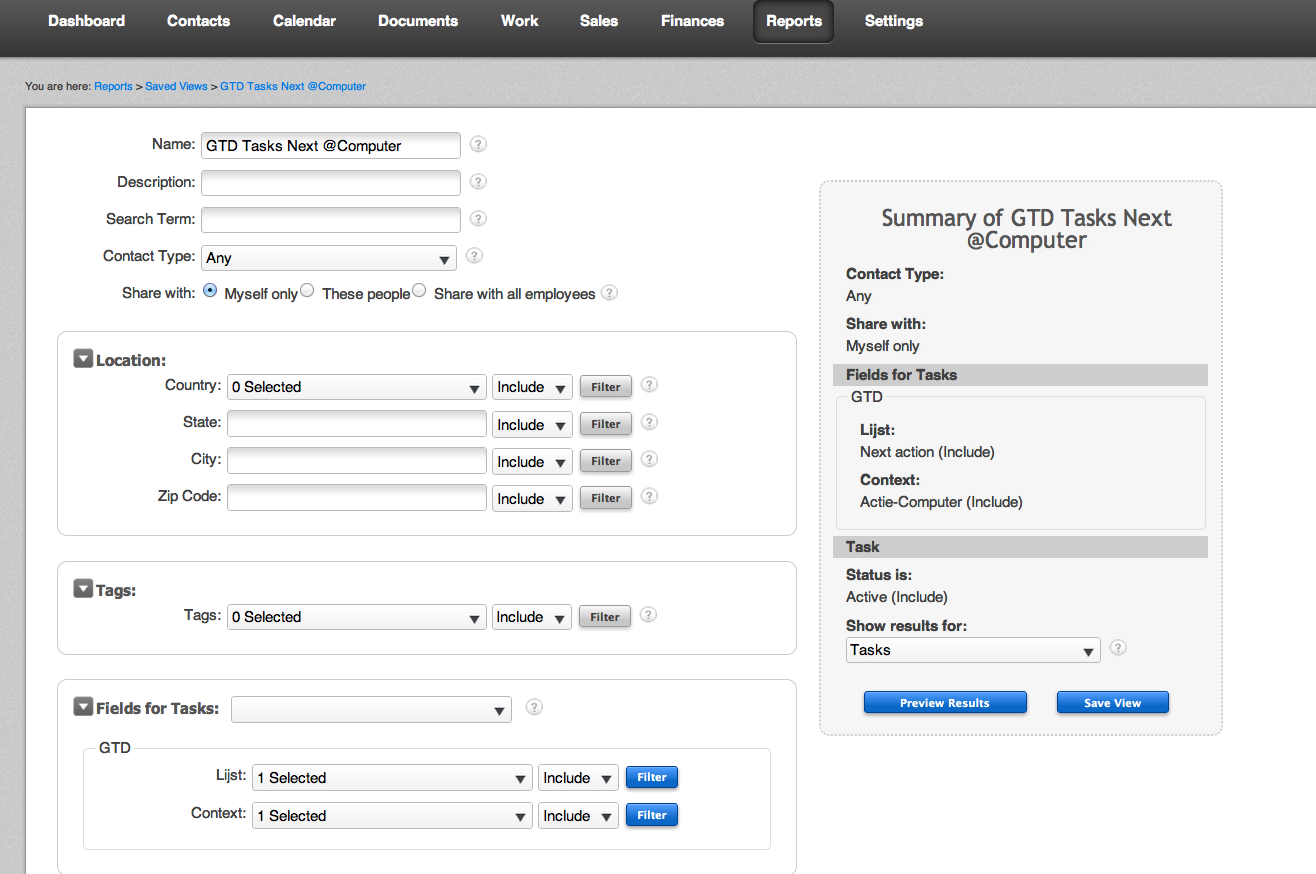Open the Contact Type dropdown
The width and height of the screenshot is (1316, 874).
coord(328,258)
